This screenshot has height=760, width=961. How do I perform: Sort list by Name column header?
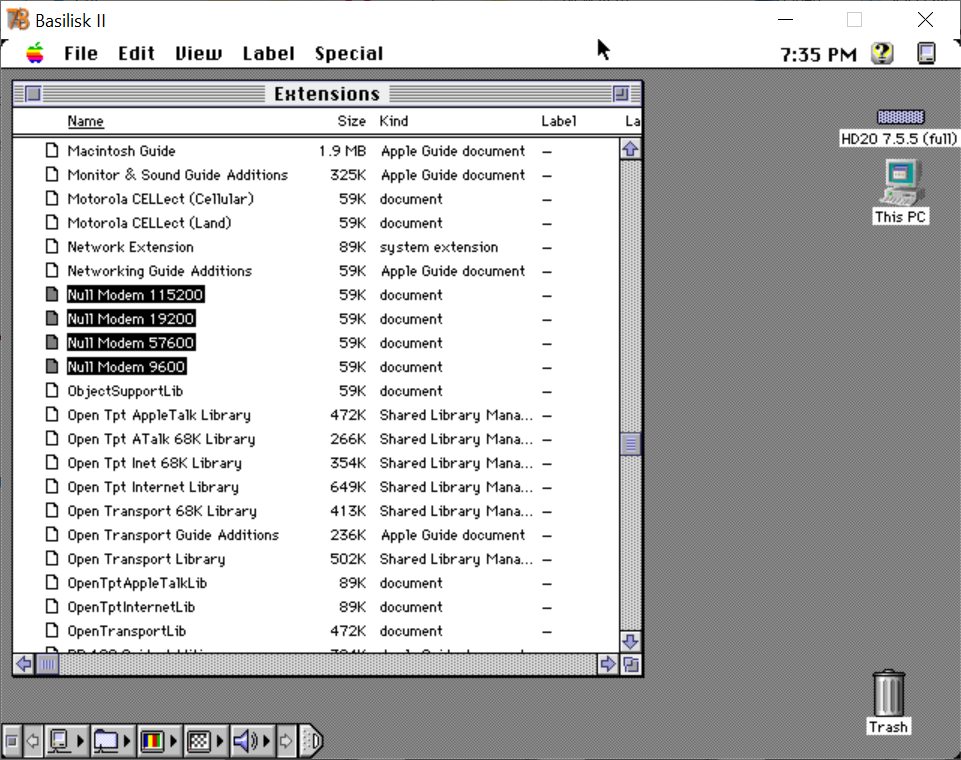point(85,121)
